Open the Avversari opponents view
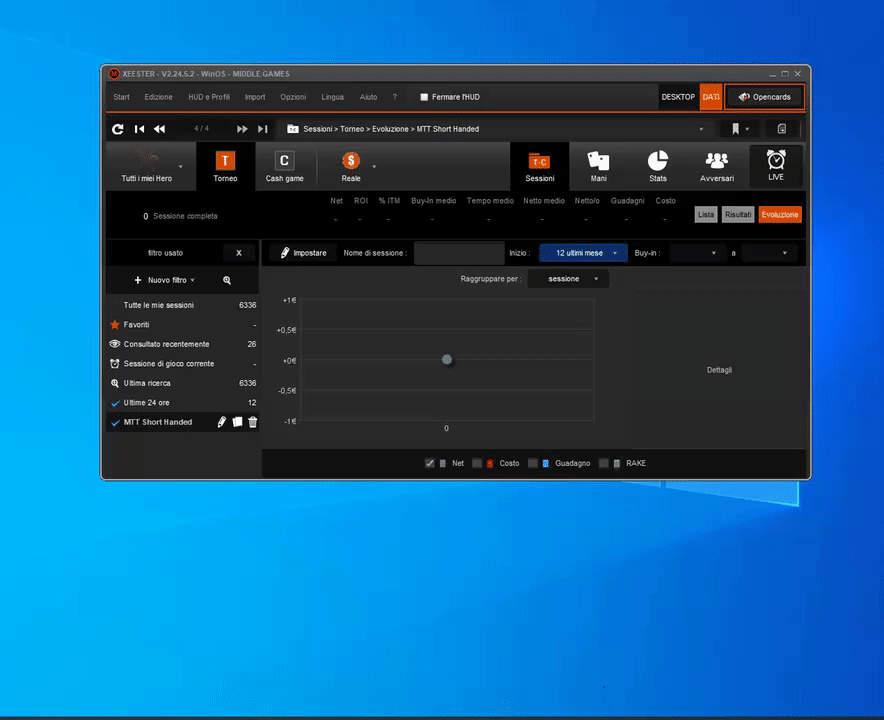The width and height of the screenshot is (884, 720). point(717,166)
